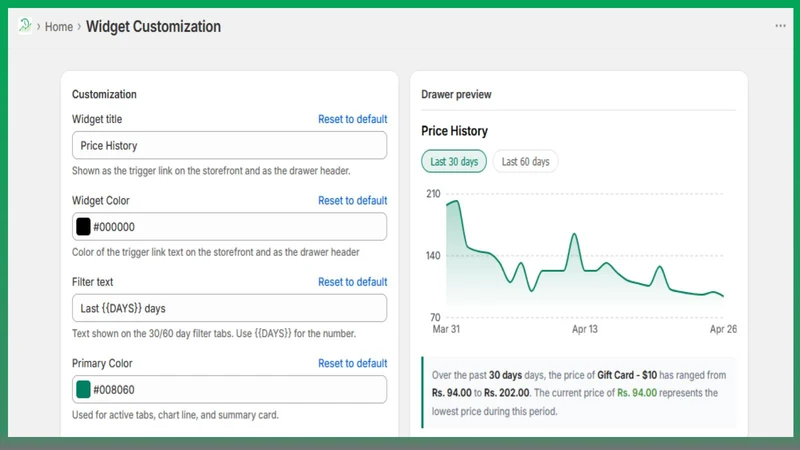
Task: Click the Rs. 202.00 price in summary
Action: coord(507,393)
